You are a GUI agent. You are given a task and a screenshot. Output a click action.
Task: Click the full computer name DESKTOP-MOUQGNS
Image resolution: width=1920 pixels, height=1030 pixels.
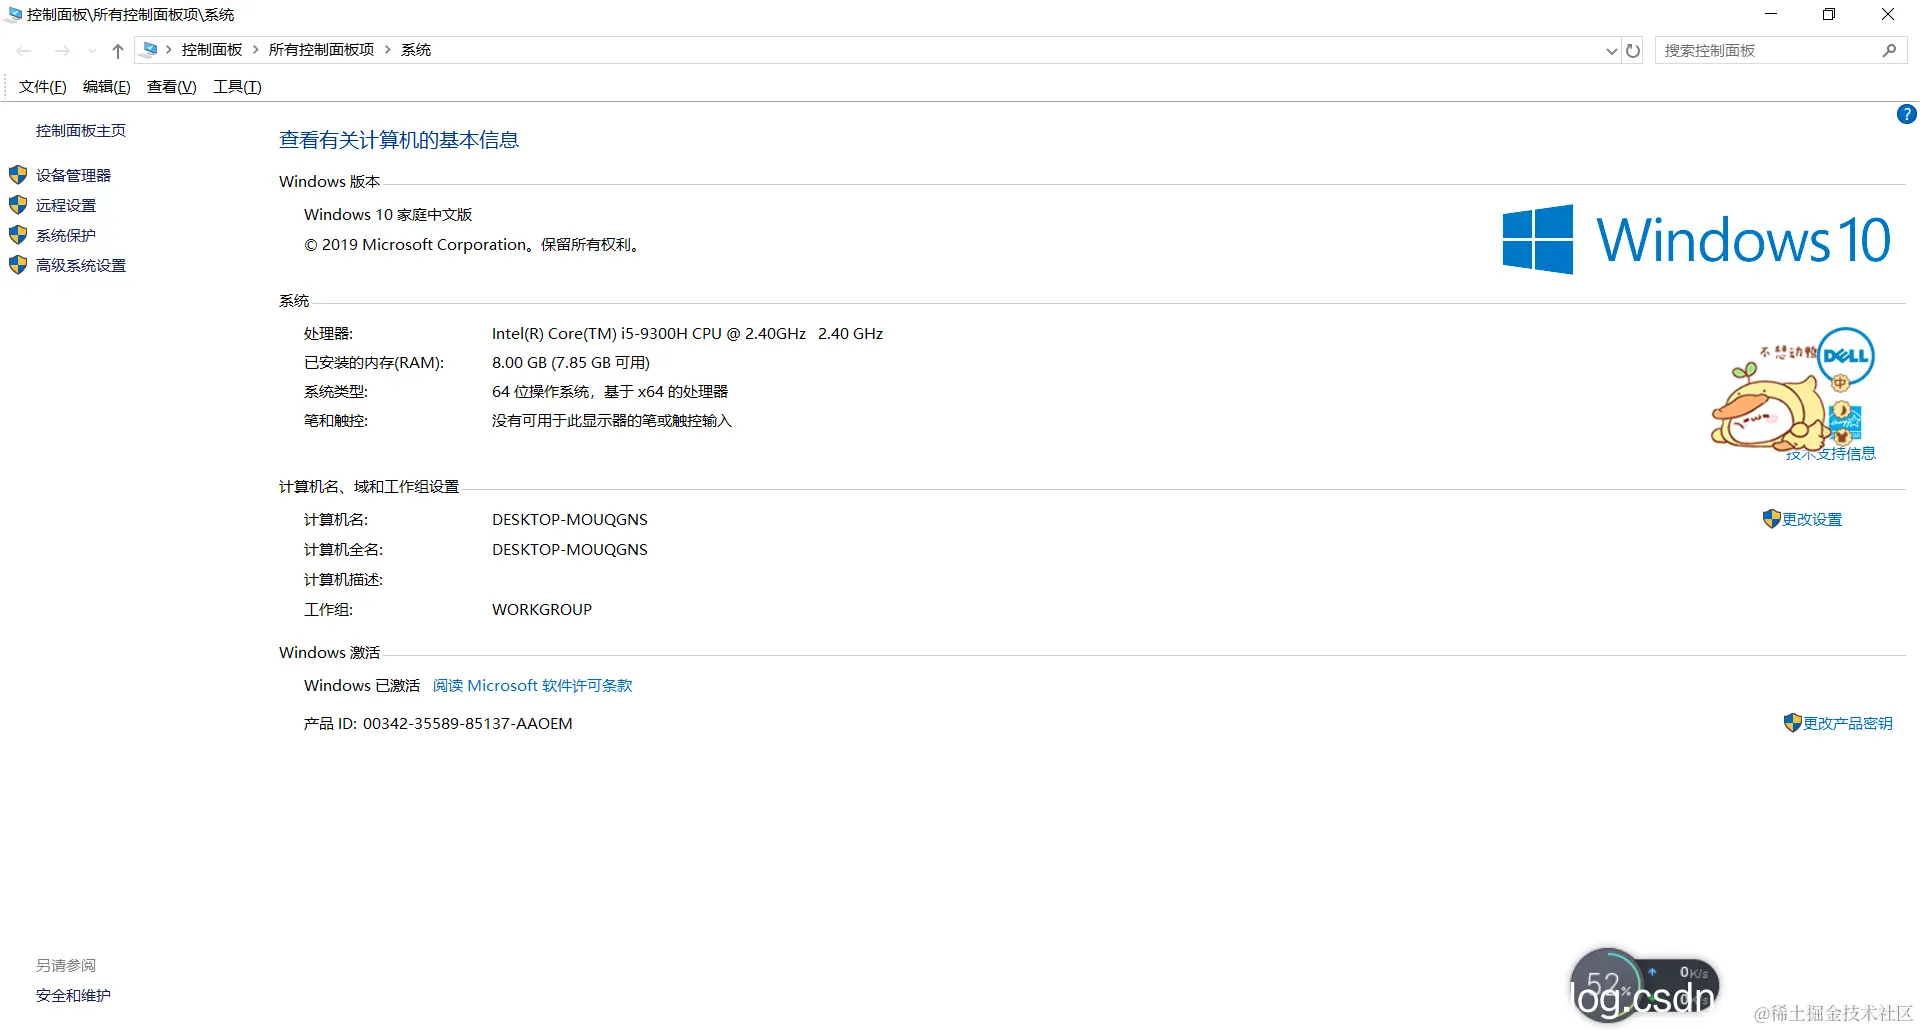(570, 550)
